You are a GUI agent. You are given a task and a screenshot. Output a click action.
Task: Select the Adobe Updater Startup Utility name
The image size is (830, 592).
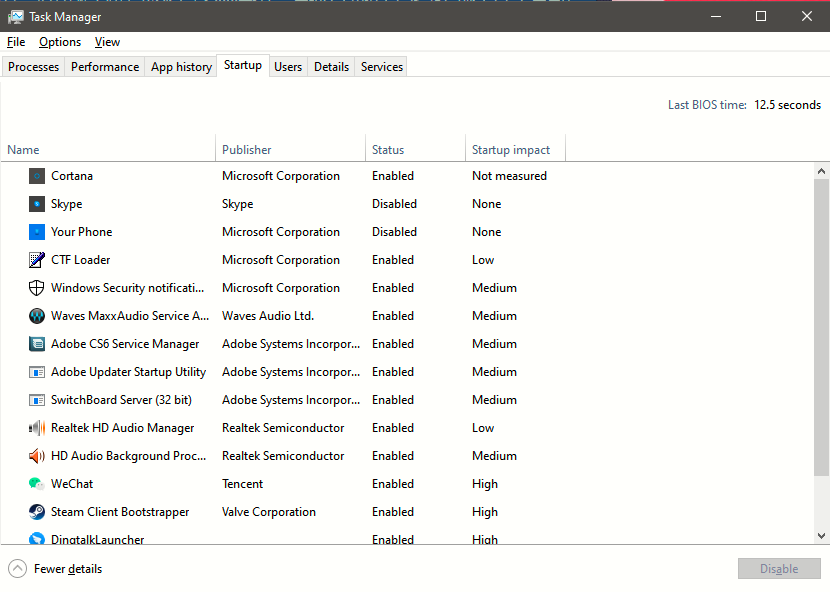tap(128, 372)
